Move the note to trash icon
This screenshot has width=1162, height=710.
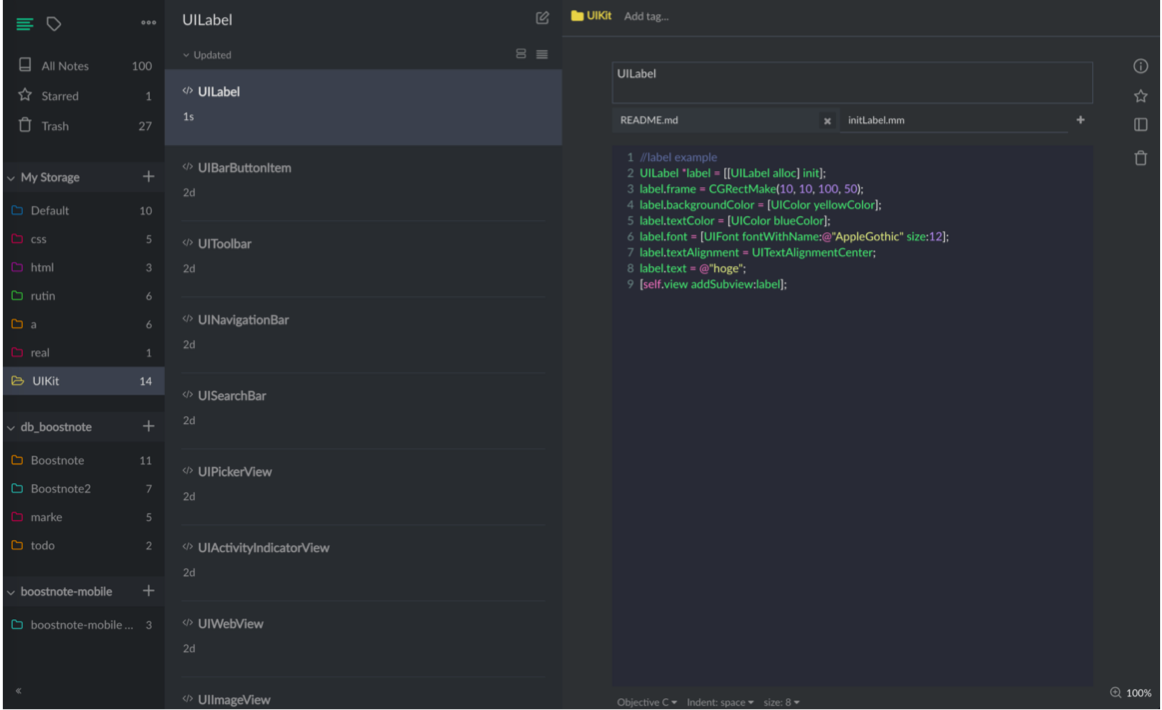1140,158
